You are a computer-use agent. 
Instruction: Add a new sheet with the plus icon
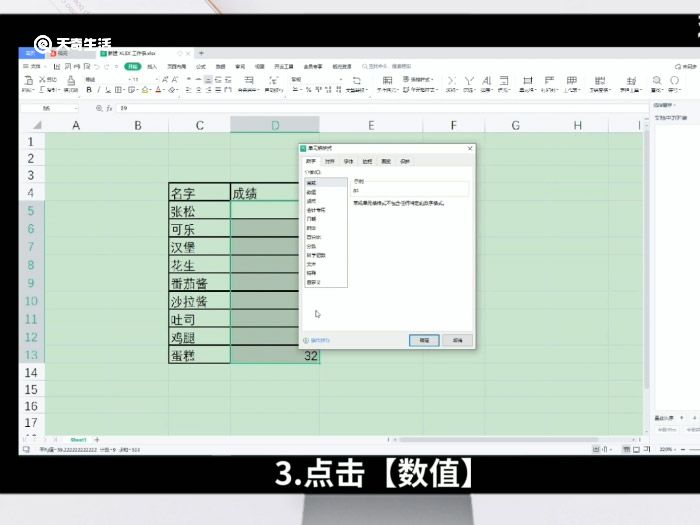tap(97, 440)
